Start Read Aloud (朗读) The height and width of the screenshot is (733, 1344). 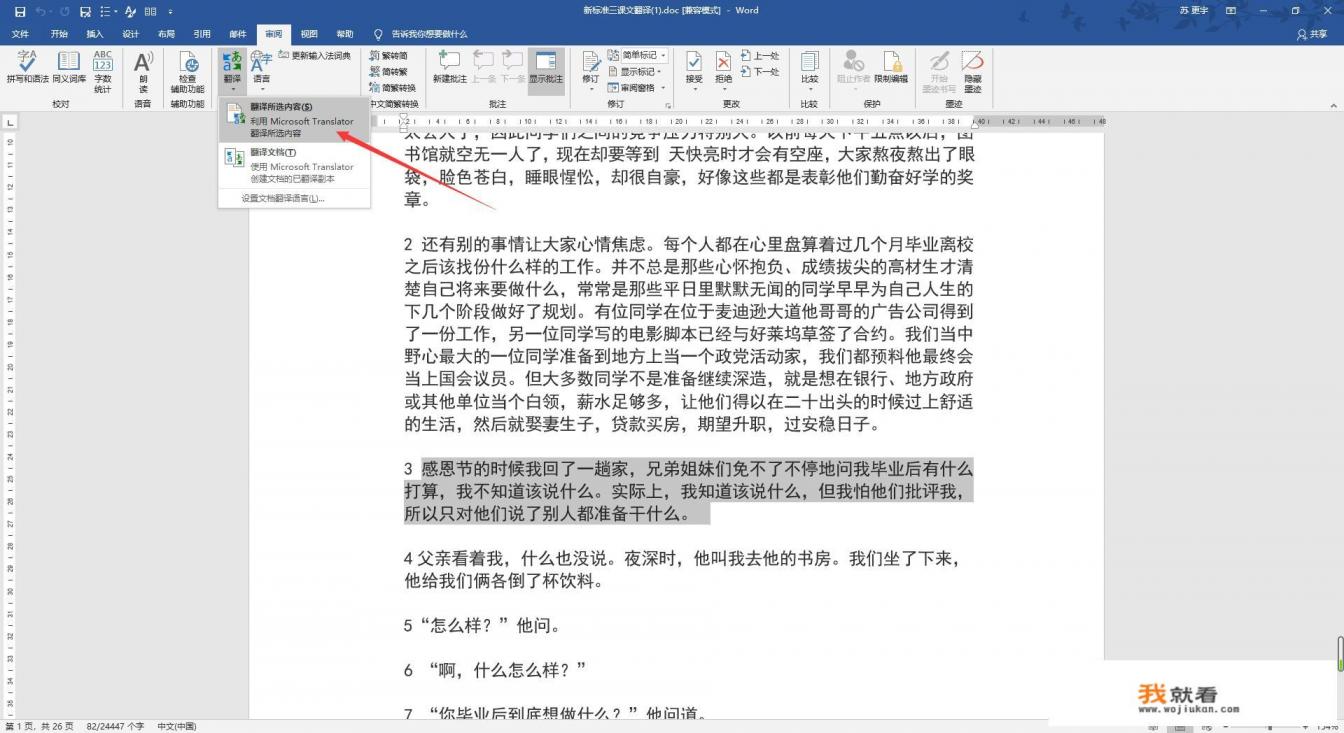(143, 72)
